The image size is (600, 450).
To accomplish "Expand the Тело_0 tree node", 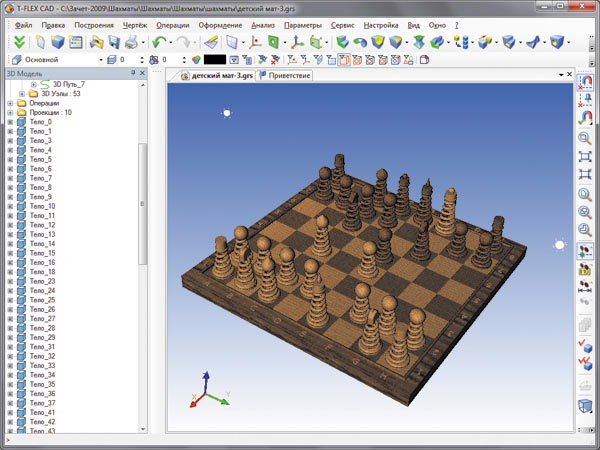I will [x=10, y=122].
